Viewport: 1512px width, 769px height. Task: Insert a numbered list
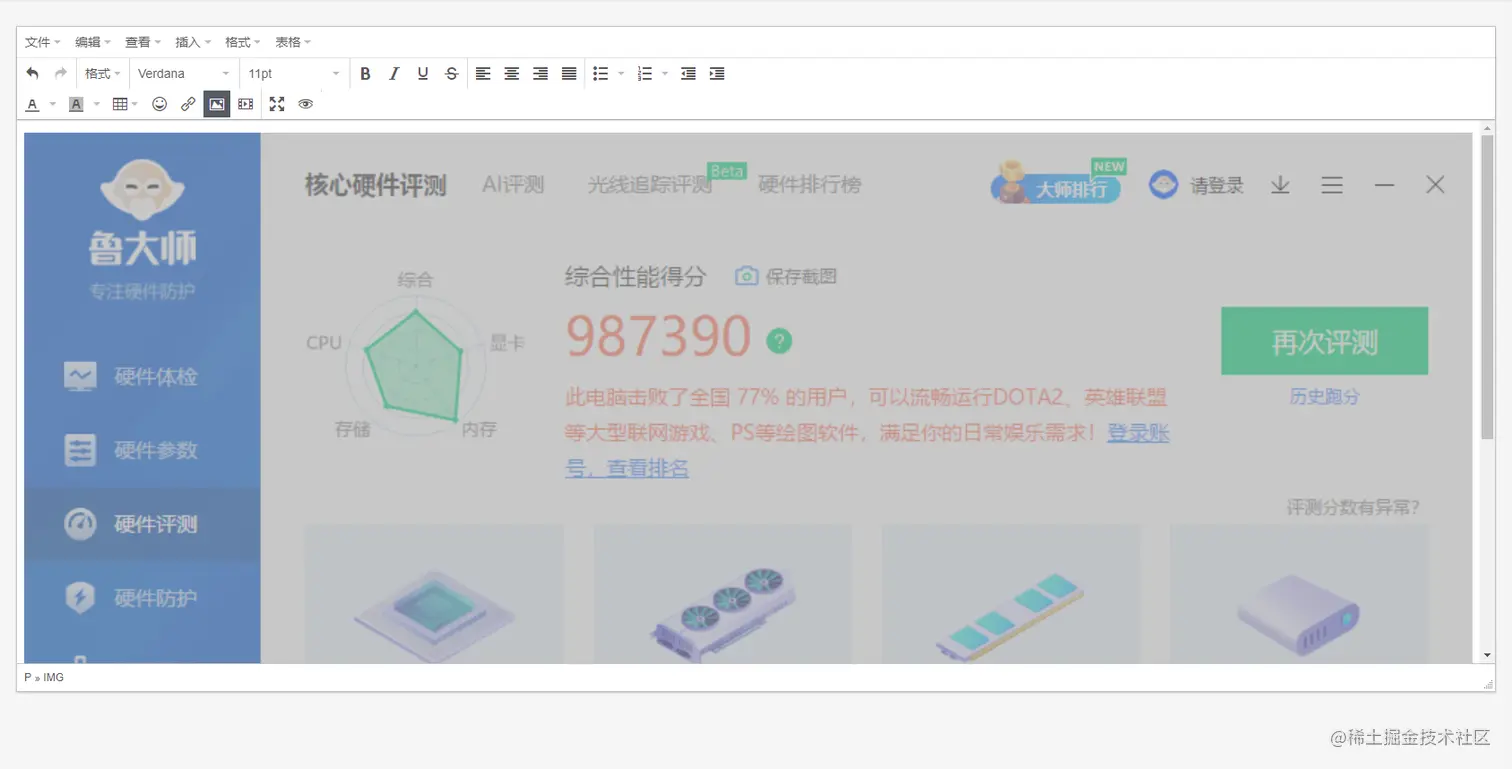click(x=645, y=73)
